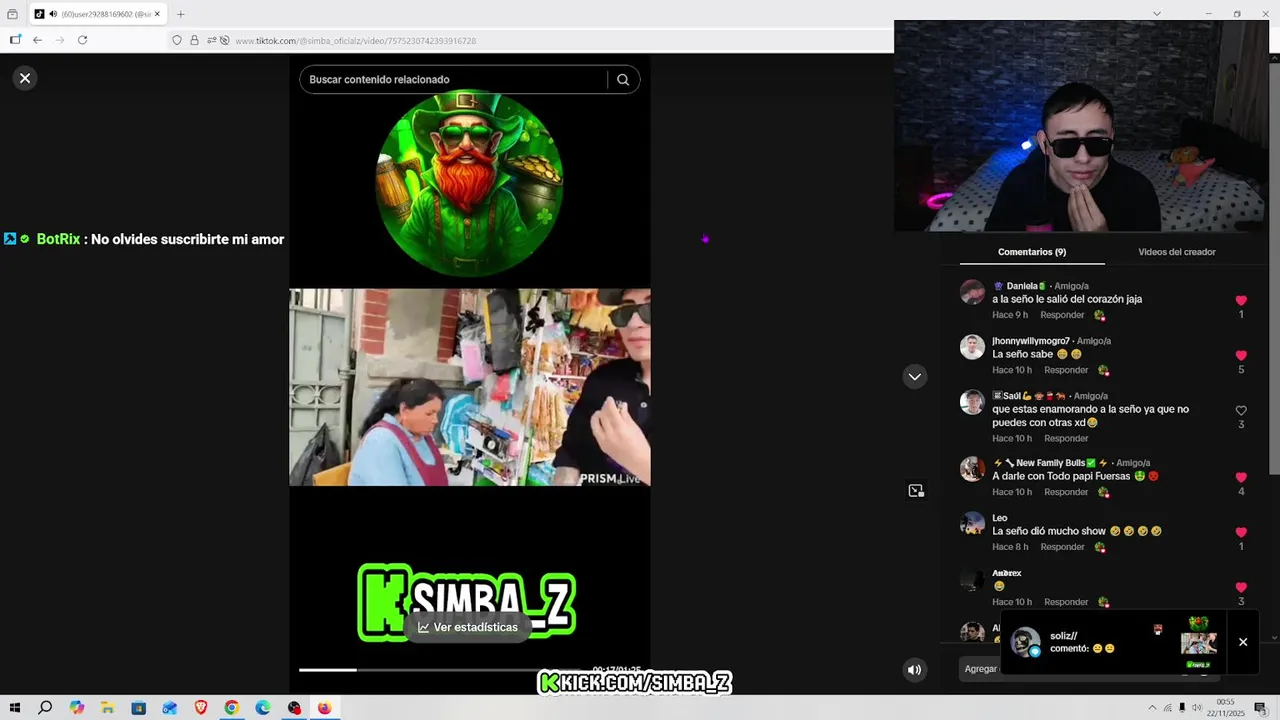
Task: Toggle picture-in-picture mini player icon
Action: 916,491
